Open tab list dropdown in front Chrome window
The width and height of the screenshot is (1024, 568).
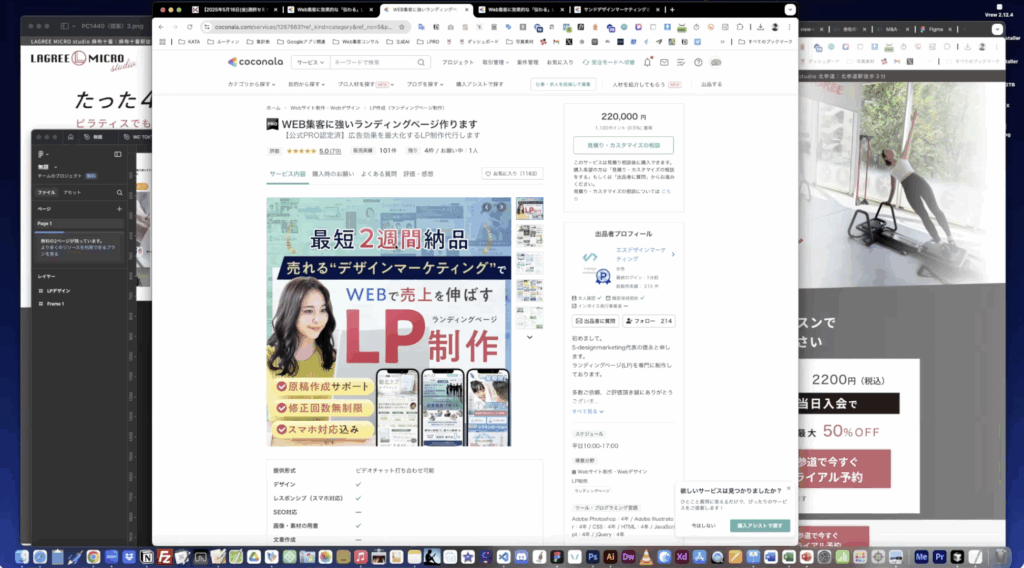(790, 10)
